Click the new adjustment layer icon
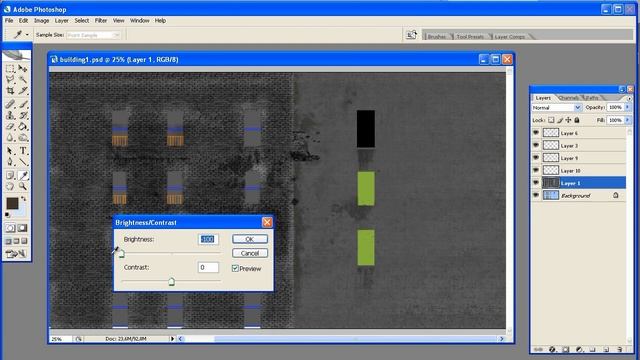The width and height of the screenshot is (640, 360). [579, 349]
